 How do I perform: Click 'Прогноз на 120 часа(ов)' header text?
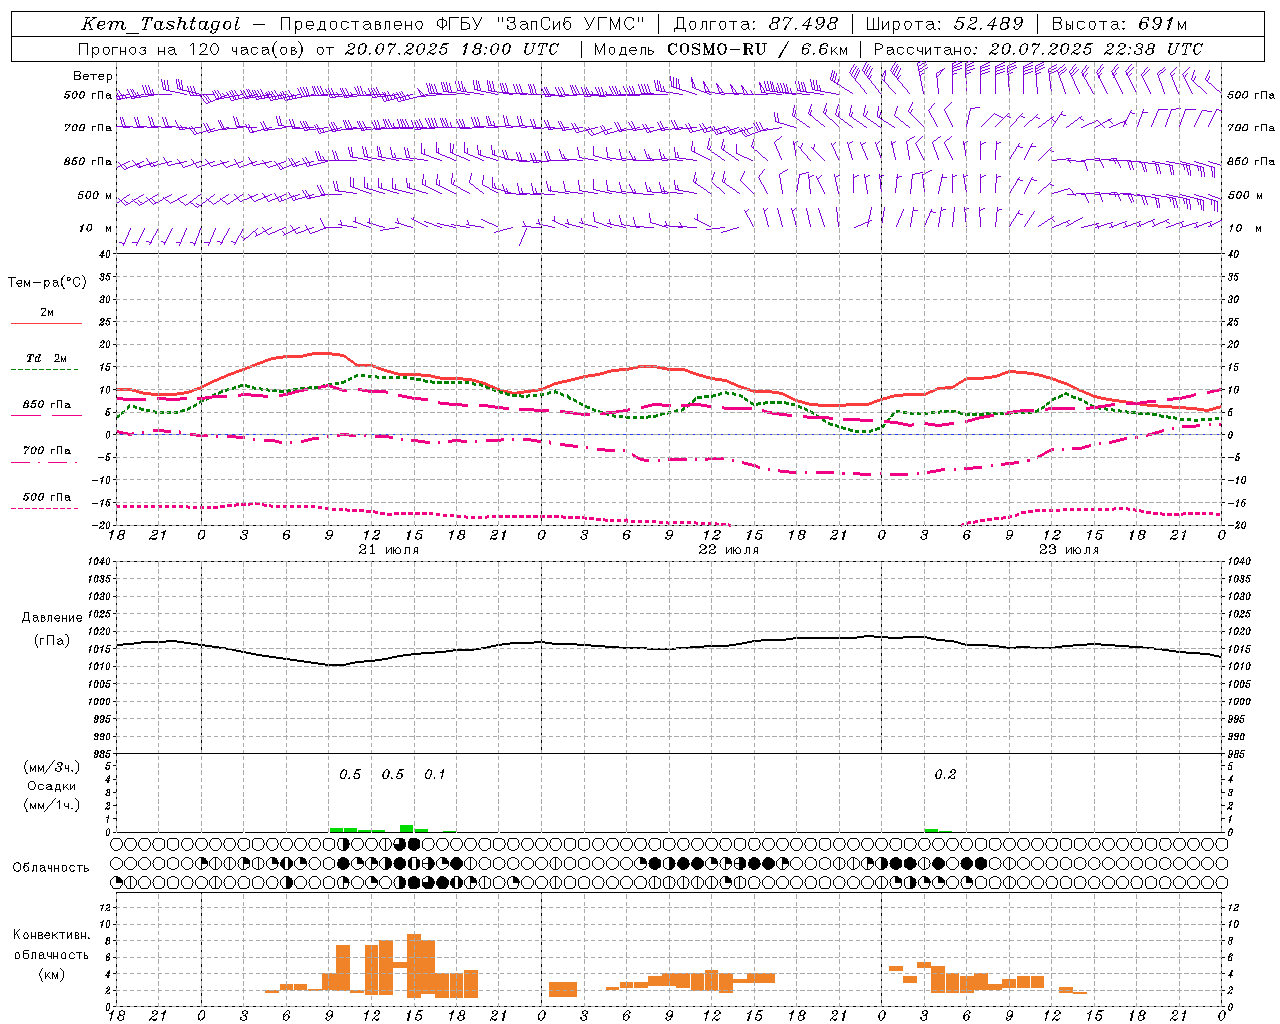pos(192,49)
